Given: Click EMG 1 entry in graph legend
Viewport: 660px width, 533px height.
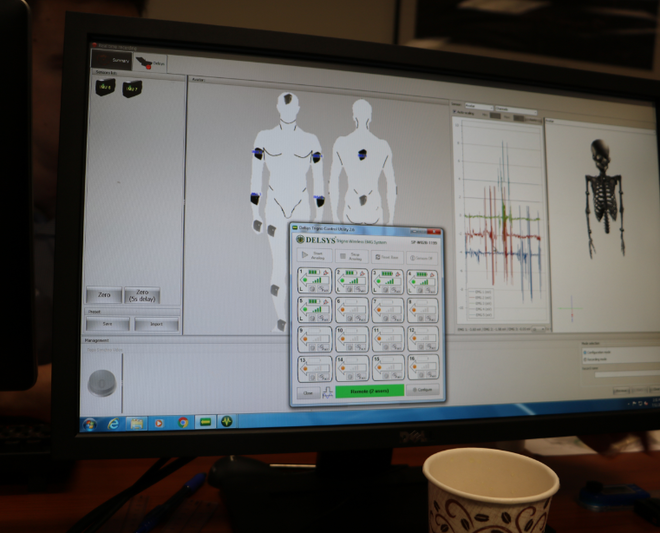Looking at the screenshot, I should (480, 291).
